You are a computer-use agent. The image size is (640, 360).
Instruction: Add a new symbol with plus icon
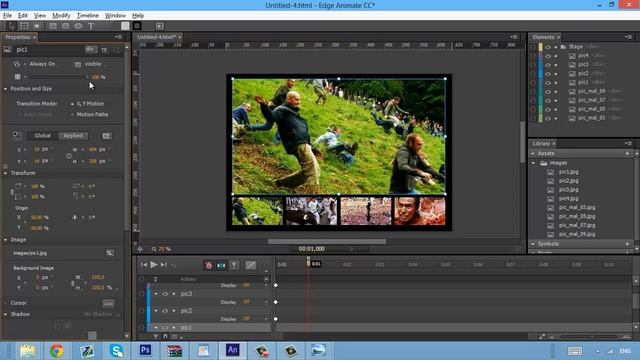pos(627,244)
